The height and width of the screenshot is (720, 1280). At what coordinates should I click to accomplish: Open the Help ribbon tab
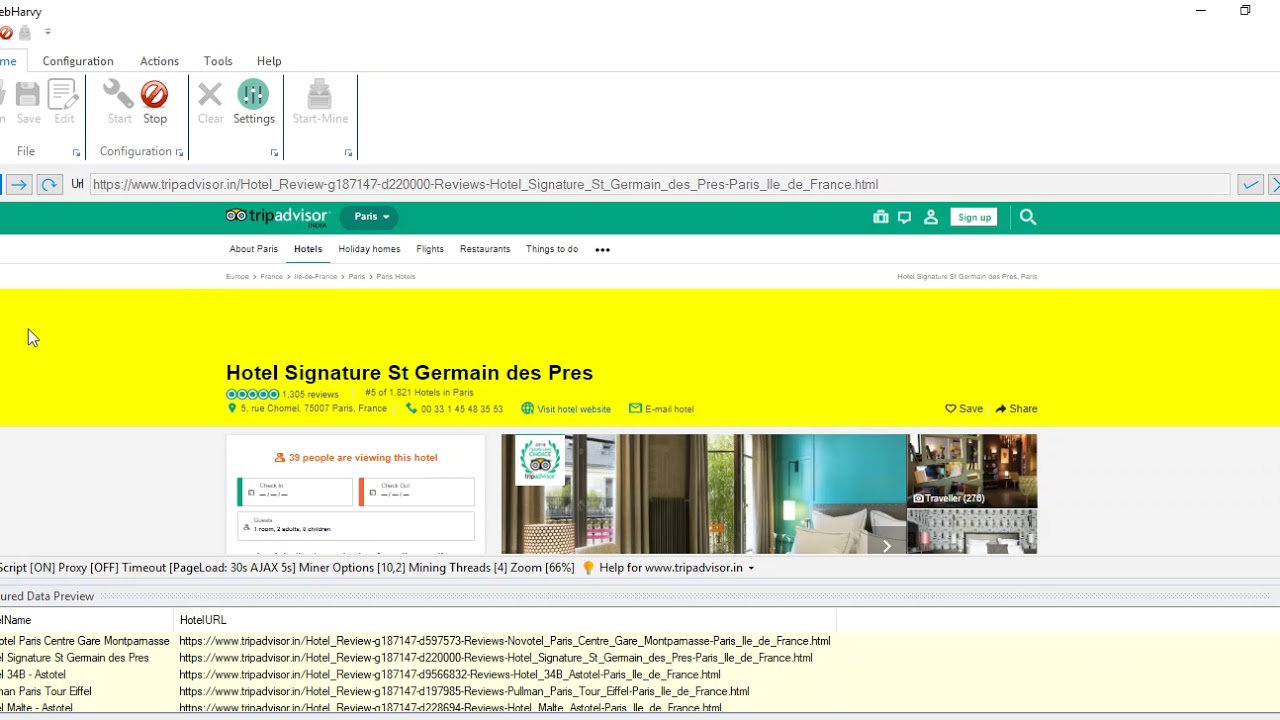[x=269, y=61]
